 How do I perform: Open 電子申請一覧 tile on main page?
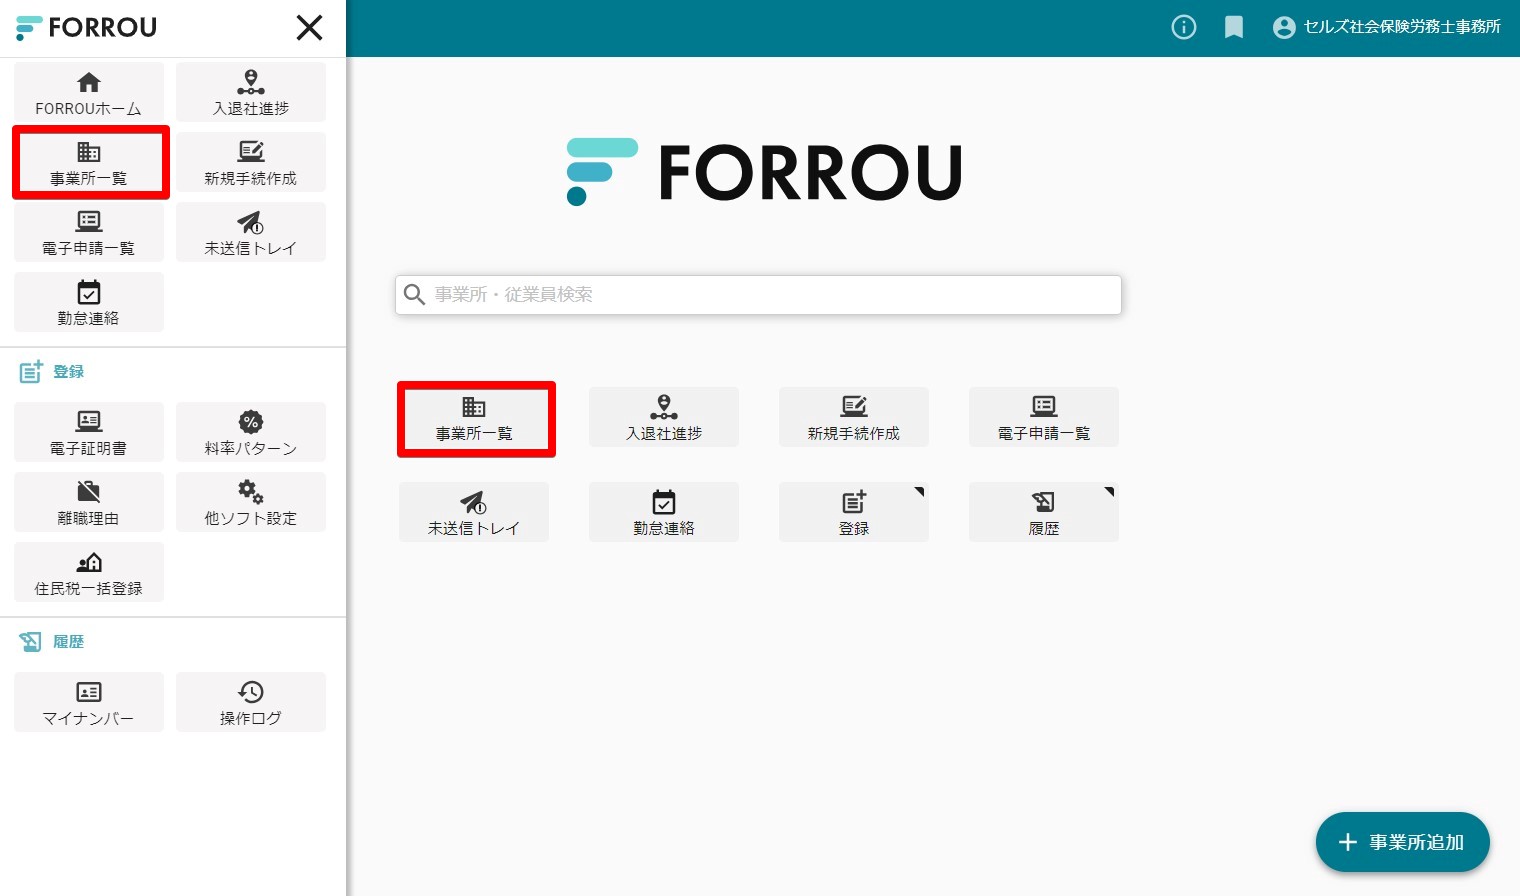1044,417
